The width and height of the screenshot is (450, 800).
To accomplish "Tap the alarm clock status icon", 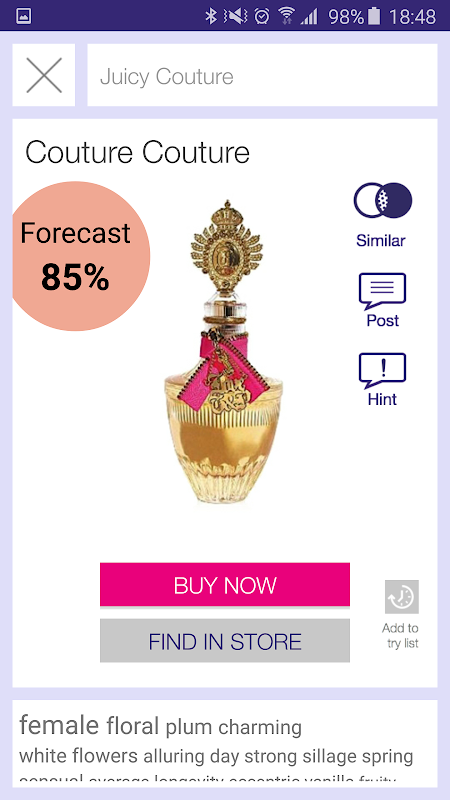I will pos(262,16).
